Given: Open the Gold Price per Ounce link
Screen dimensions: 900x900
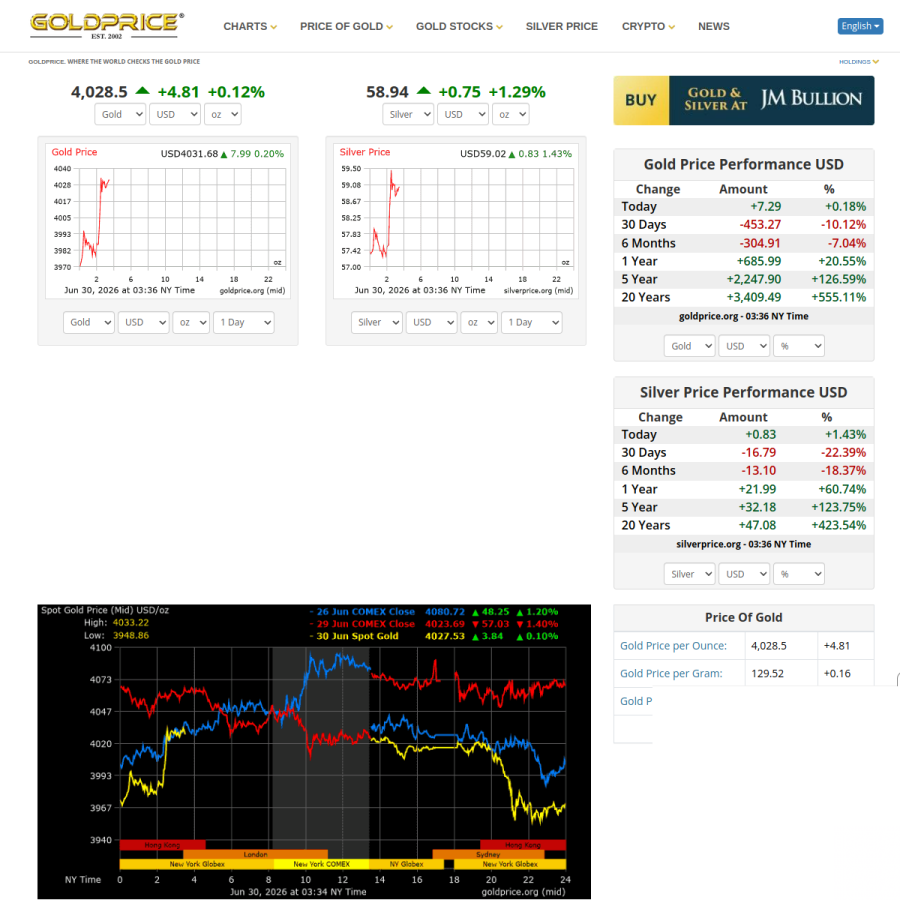Looking at the screenshot, I should point(673,646).
